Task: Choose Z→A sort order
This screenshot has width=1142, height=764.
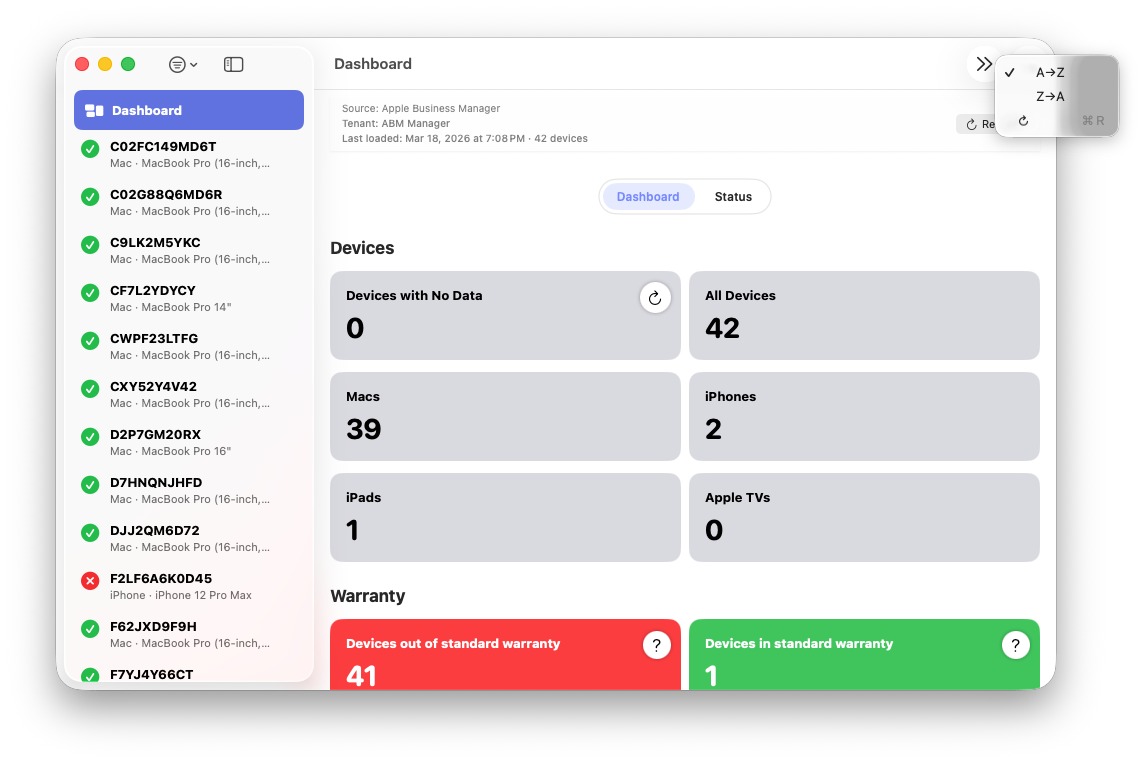Action: pyautogui.click(x=1050, y=97)
